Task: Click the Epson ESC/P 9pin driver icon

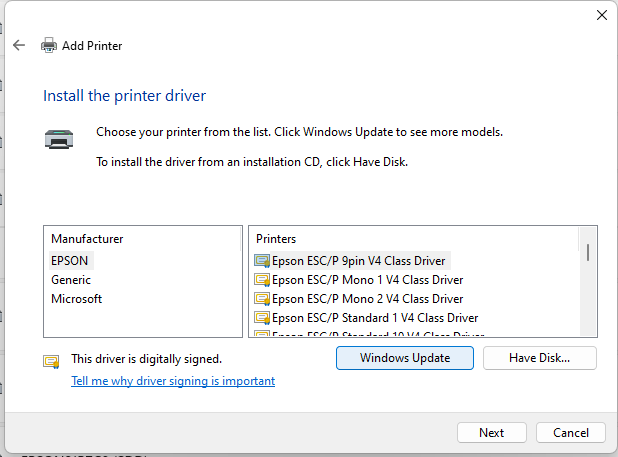Action: point(262,260)
